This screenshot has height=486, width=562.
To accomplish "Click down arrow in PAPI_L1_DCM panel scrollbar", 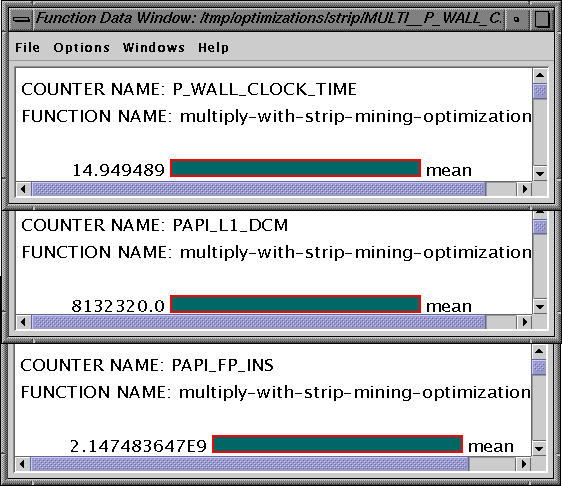I will point(540,307).
